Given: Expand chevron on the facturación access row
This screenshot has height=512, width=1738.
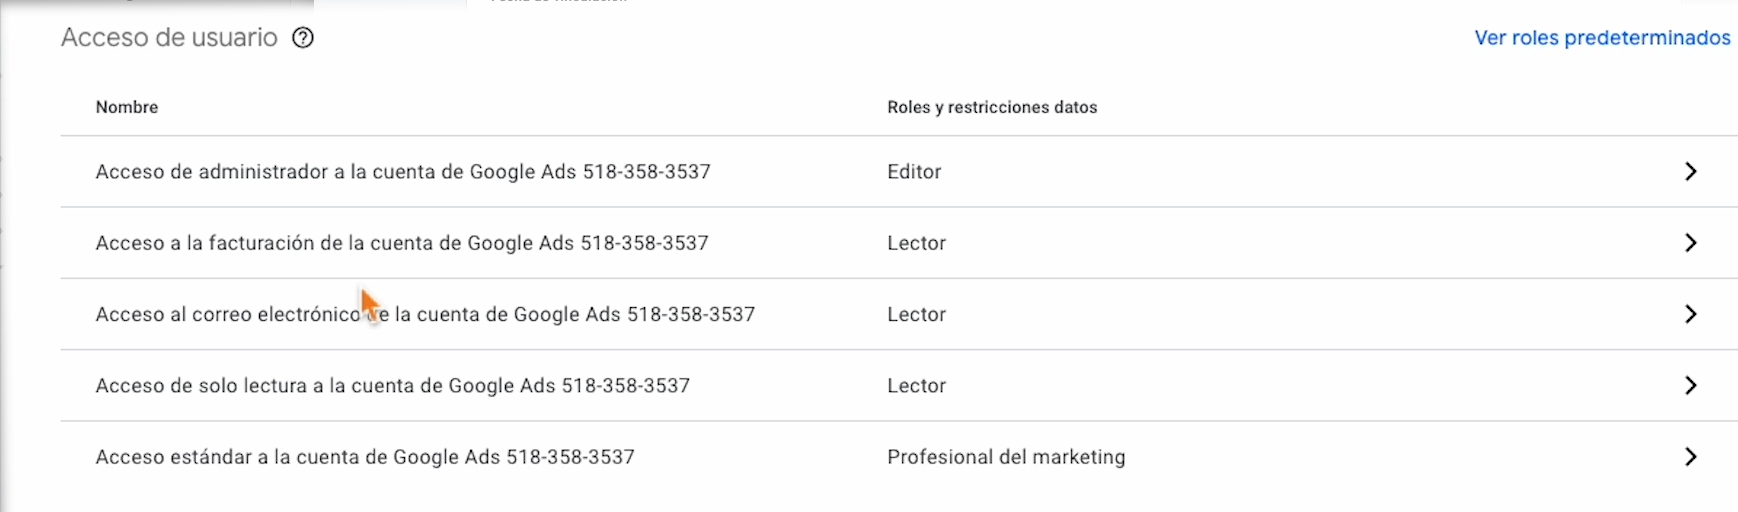Looking at the screenshot, I should 1690,243.
